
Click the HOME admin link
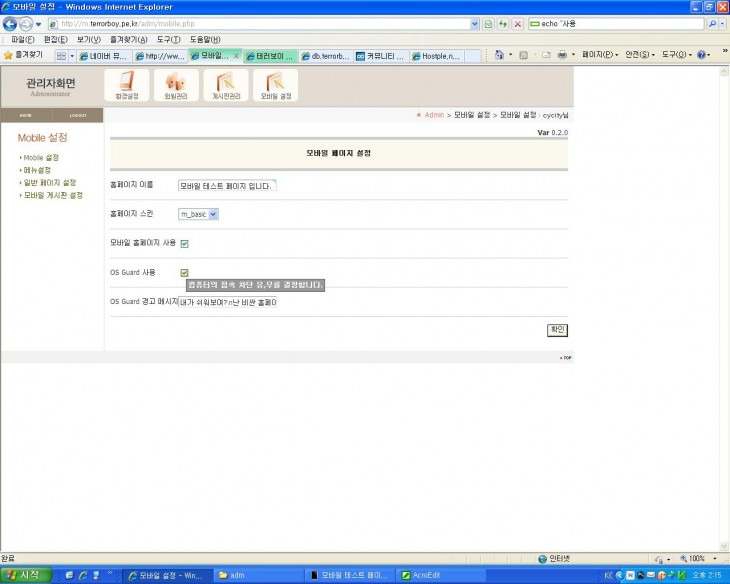pyautogui.click(x=26, y=115)
